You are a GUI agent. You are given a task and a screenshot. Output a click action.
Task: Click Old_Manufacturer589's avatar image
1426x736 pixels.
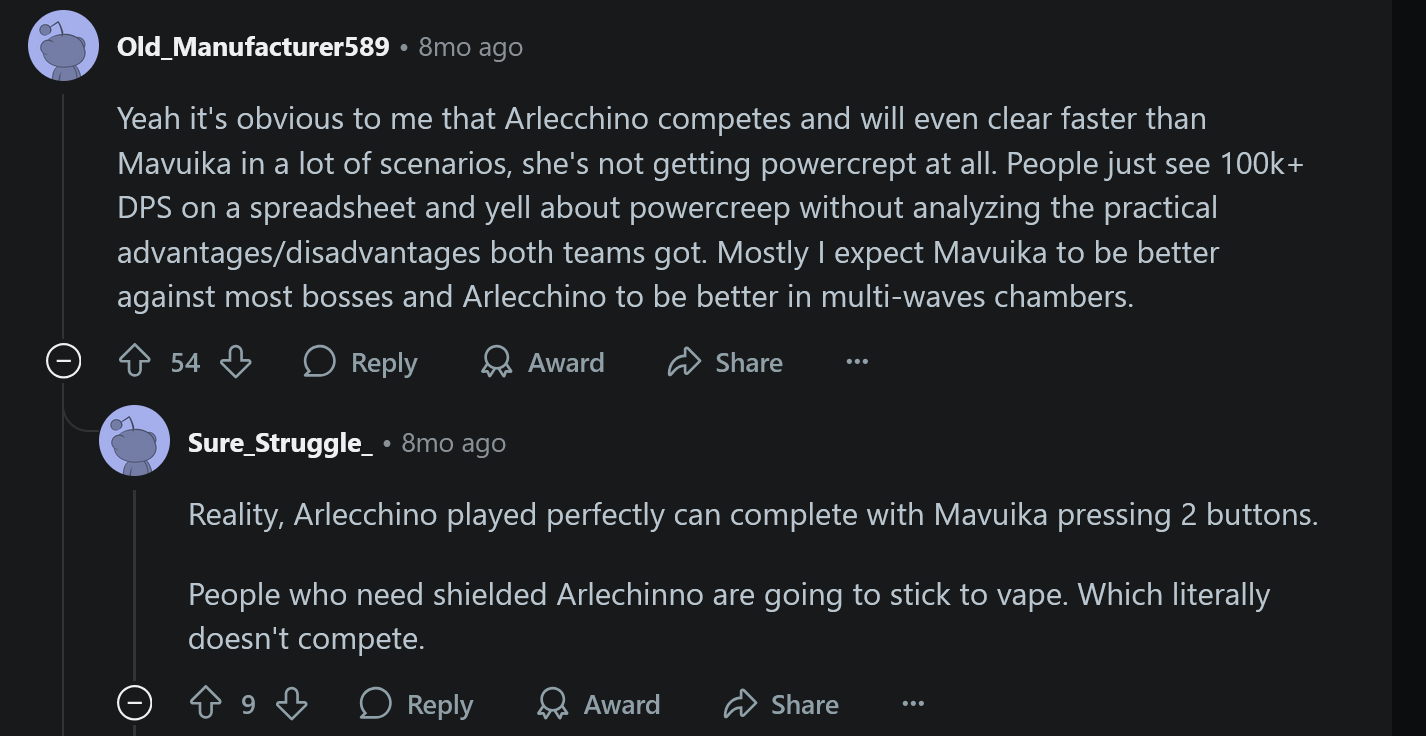(x=63, y=46)
